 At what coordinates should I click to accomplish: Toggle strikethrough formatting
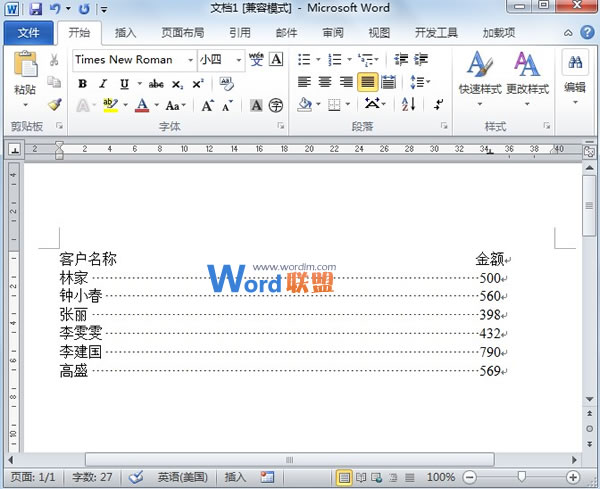(156, 83)
